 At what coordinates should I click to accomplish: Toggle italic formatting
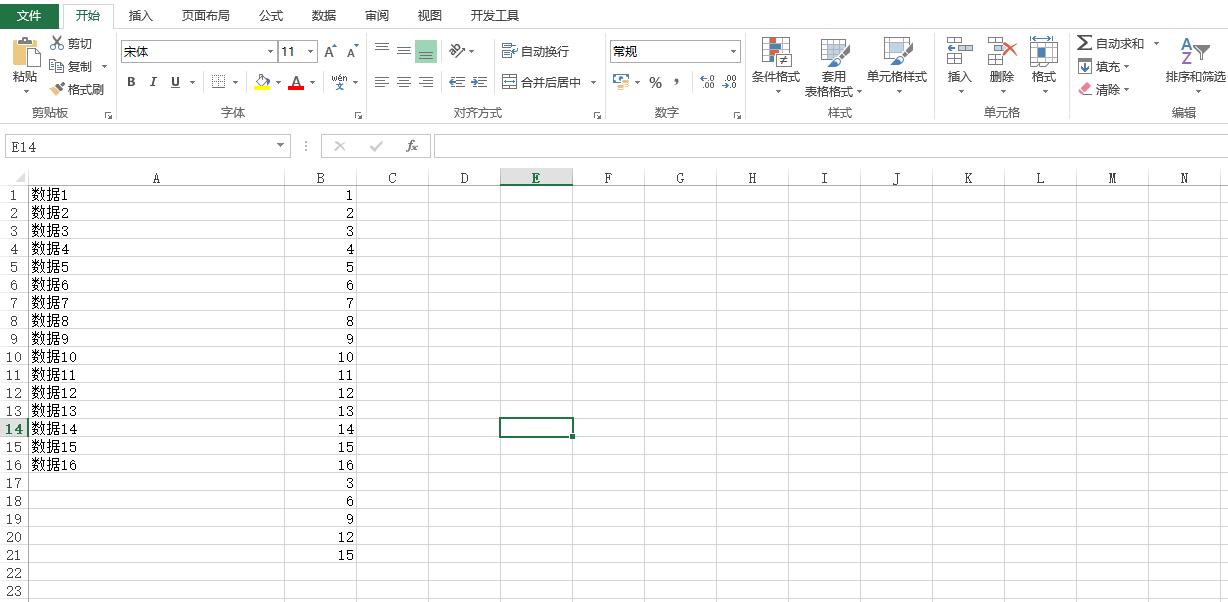153,82
